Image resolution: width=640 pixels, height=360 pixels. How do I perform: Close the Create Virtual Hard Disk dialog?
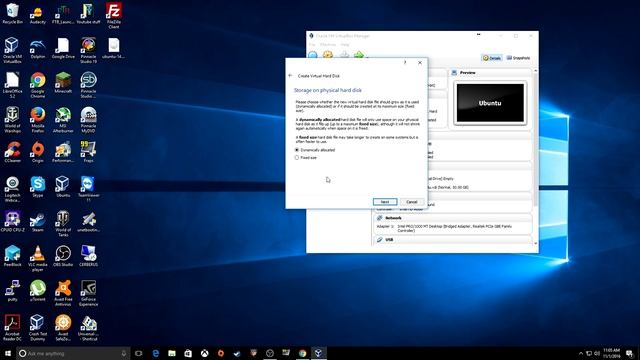[x=420, y=62]
